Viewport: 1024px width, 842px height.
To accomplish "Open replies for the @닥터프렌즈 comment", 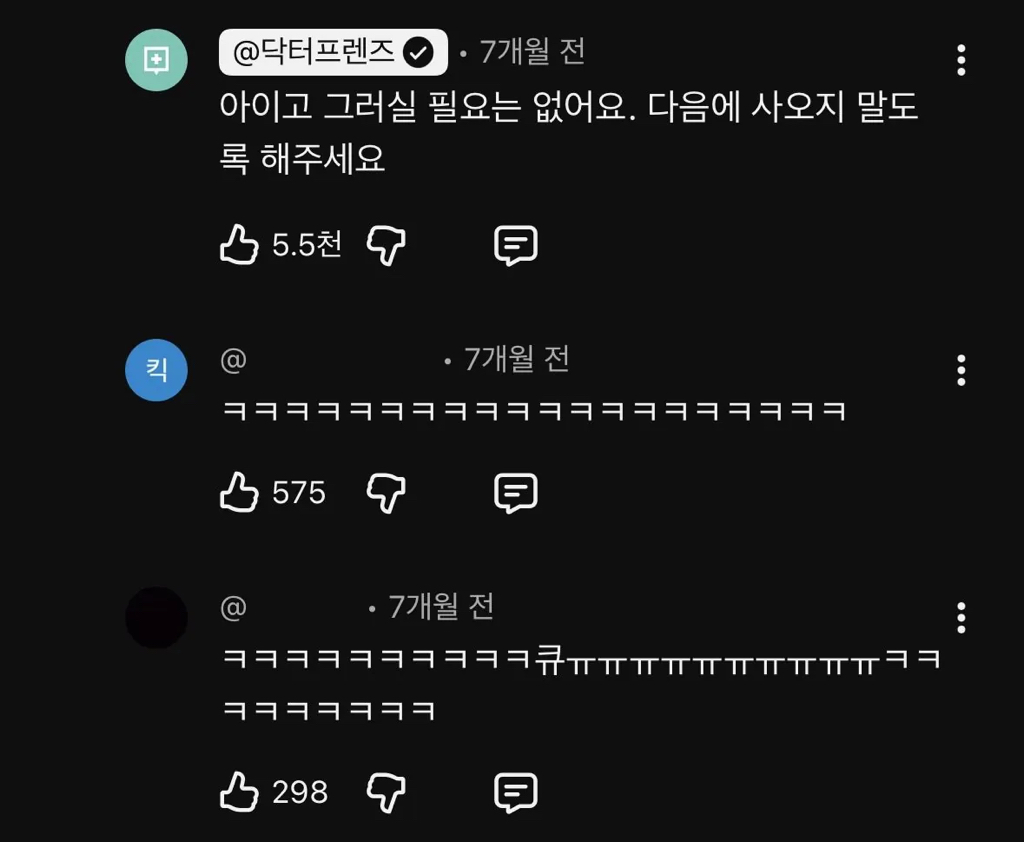I will pyautogui.click(x=516, y=243).
